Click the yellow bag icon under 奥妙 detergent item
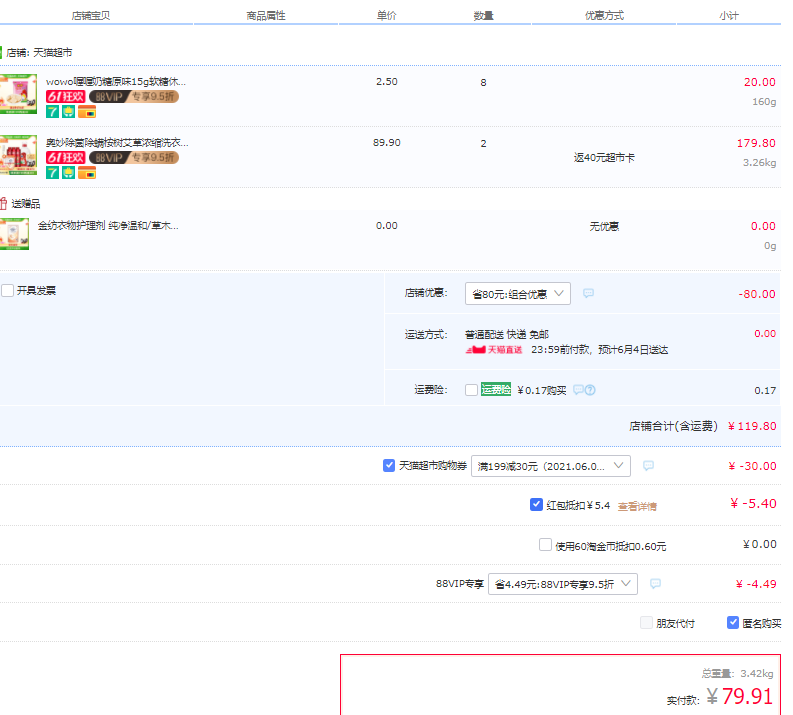The image size is (793, 715). [x=68, y=173]
